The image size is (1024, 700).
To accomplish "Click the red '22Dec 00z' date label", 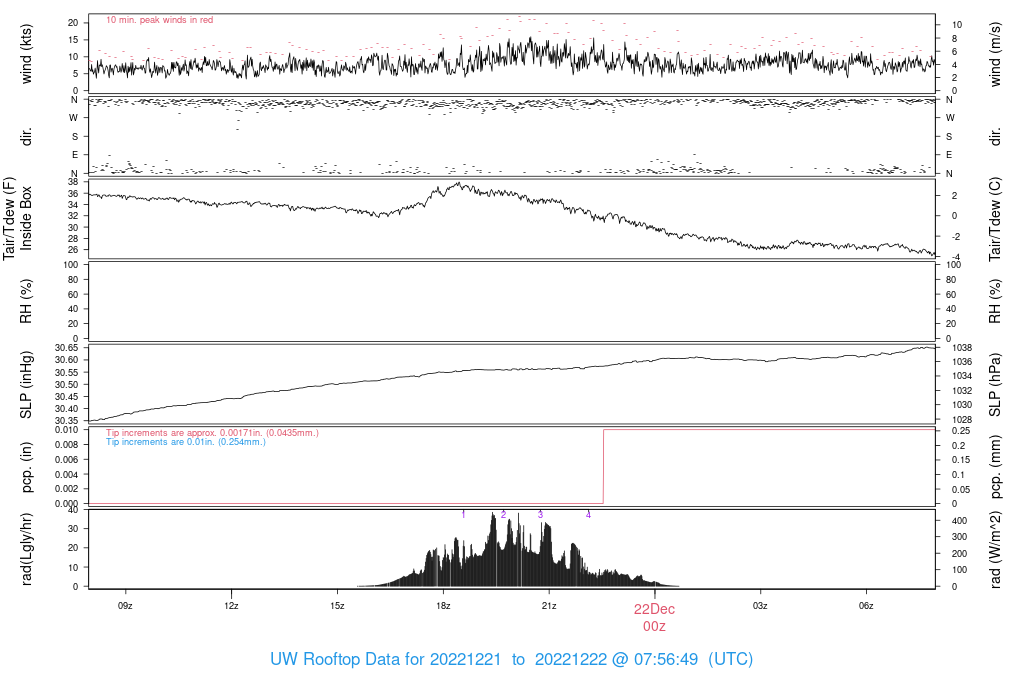I will coord(654,618).
